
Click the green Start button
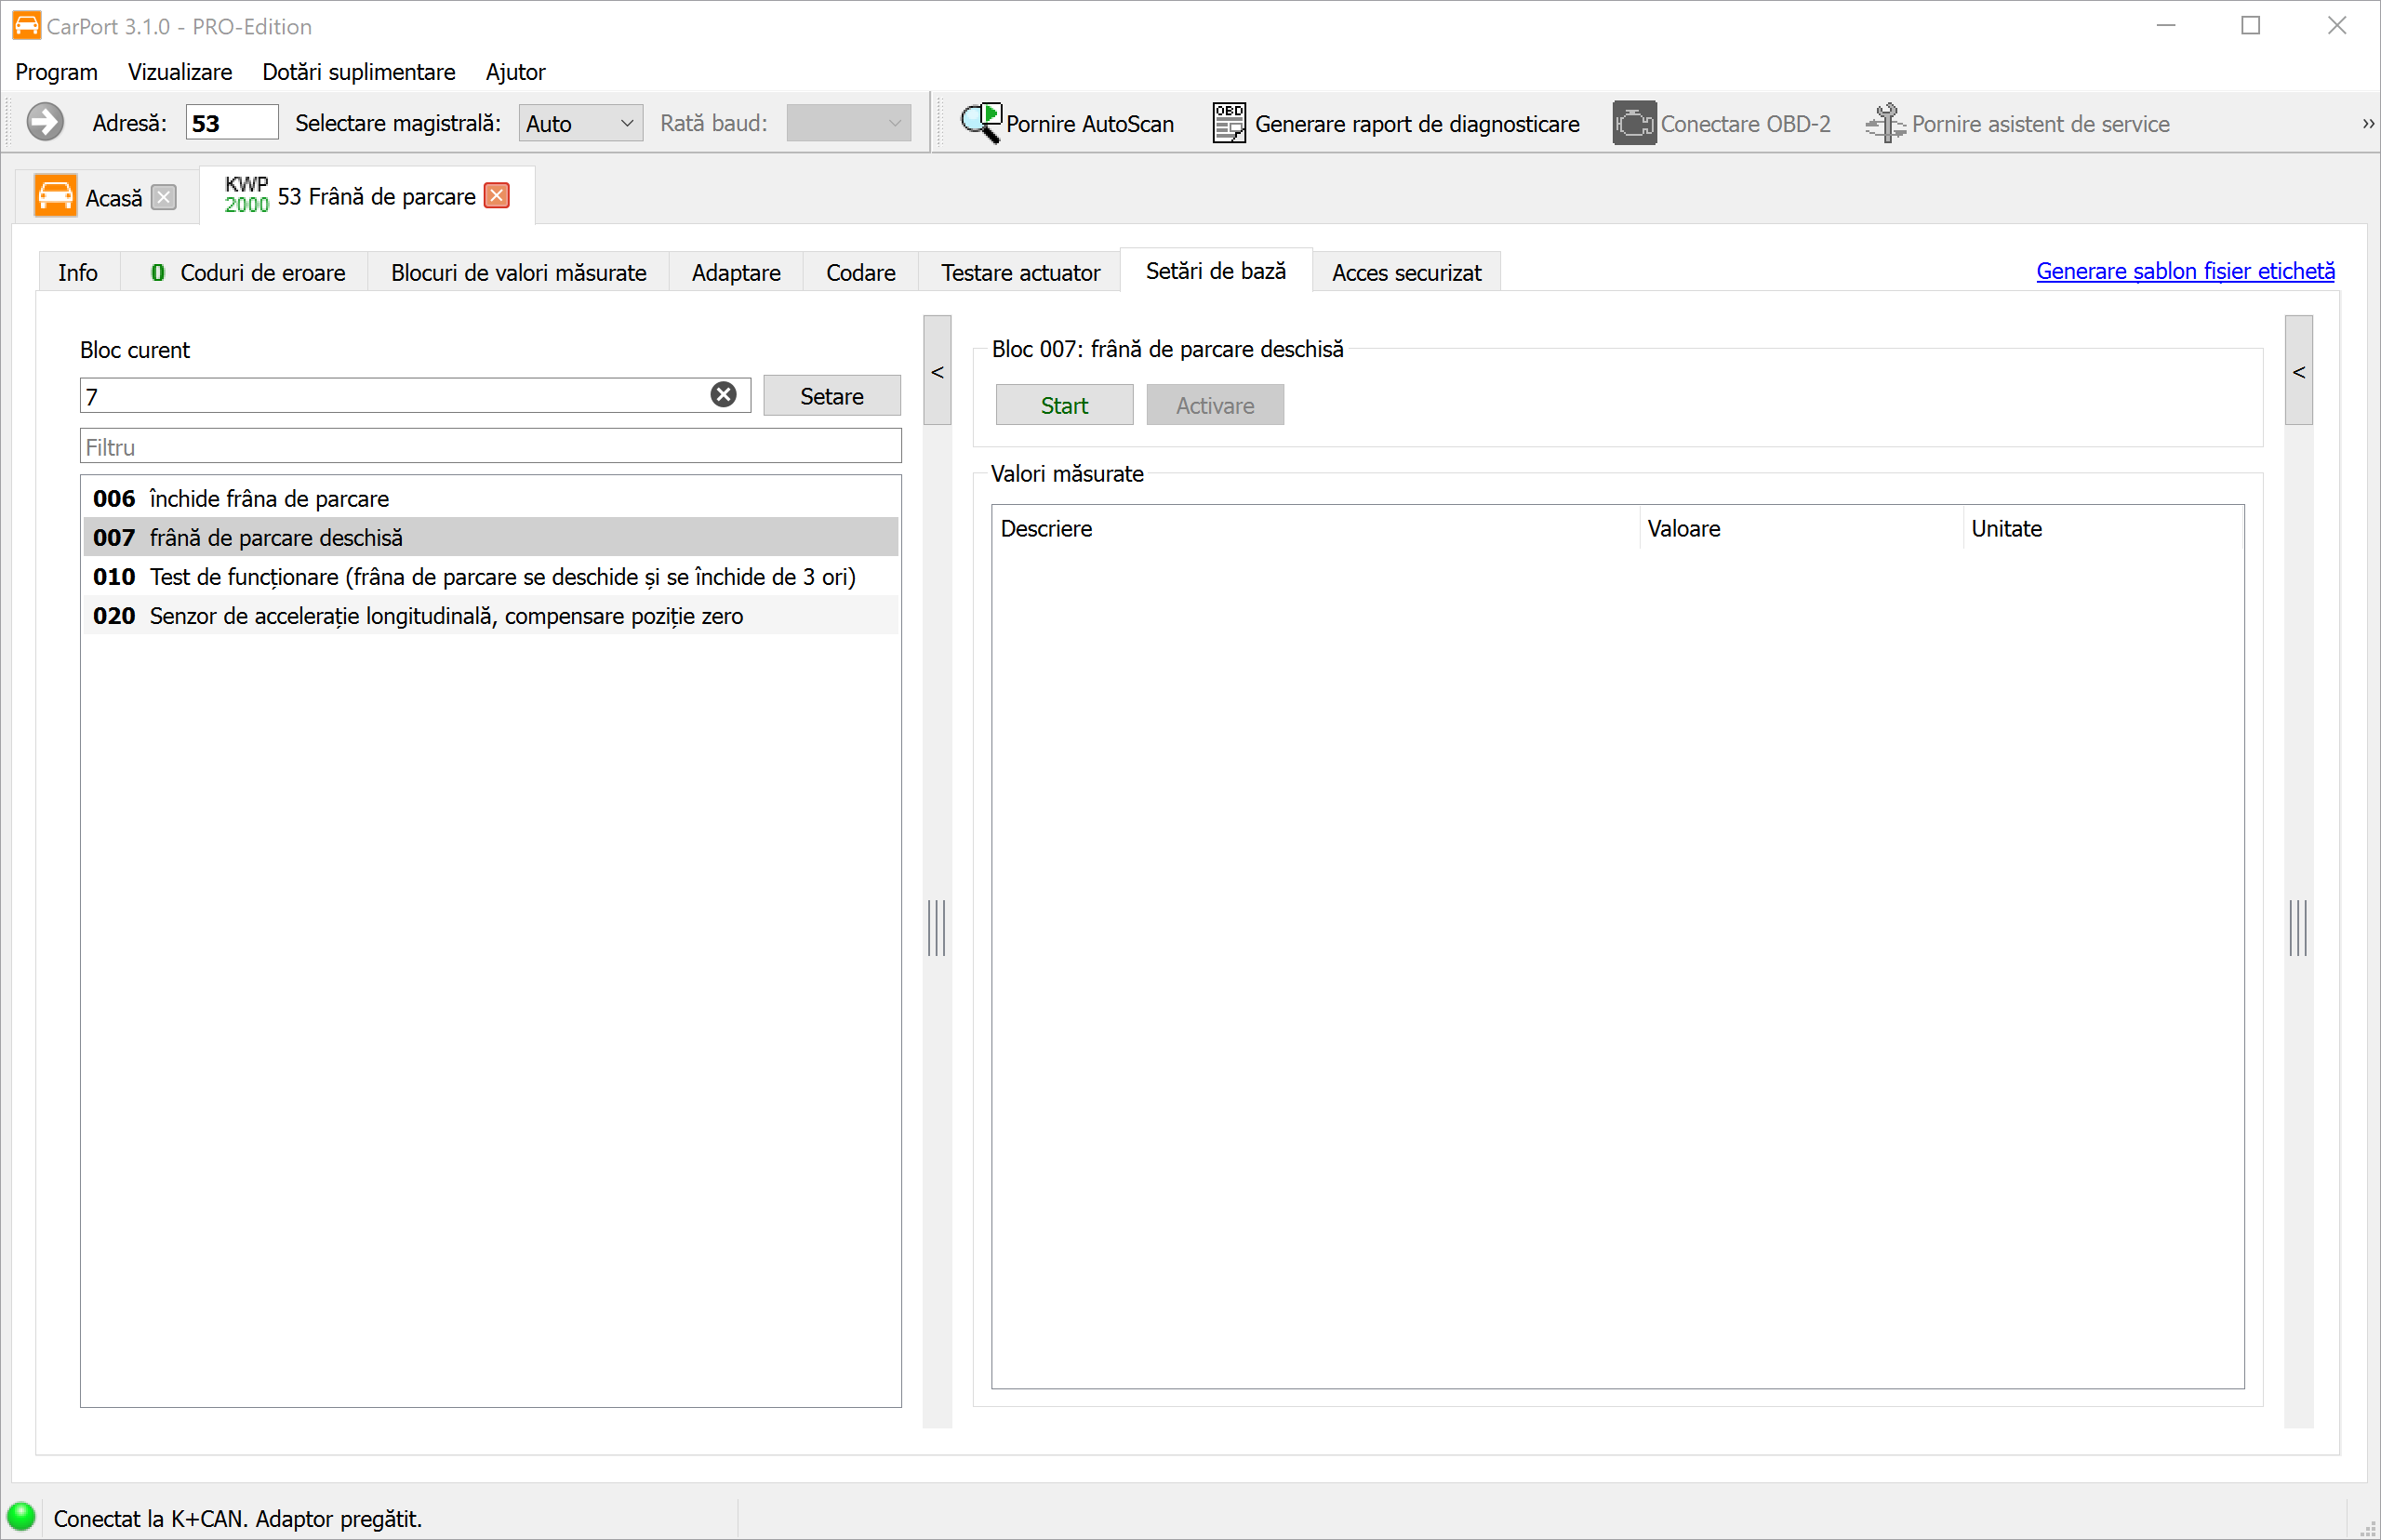[1064, 405]
